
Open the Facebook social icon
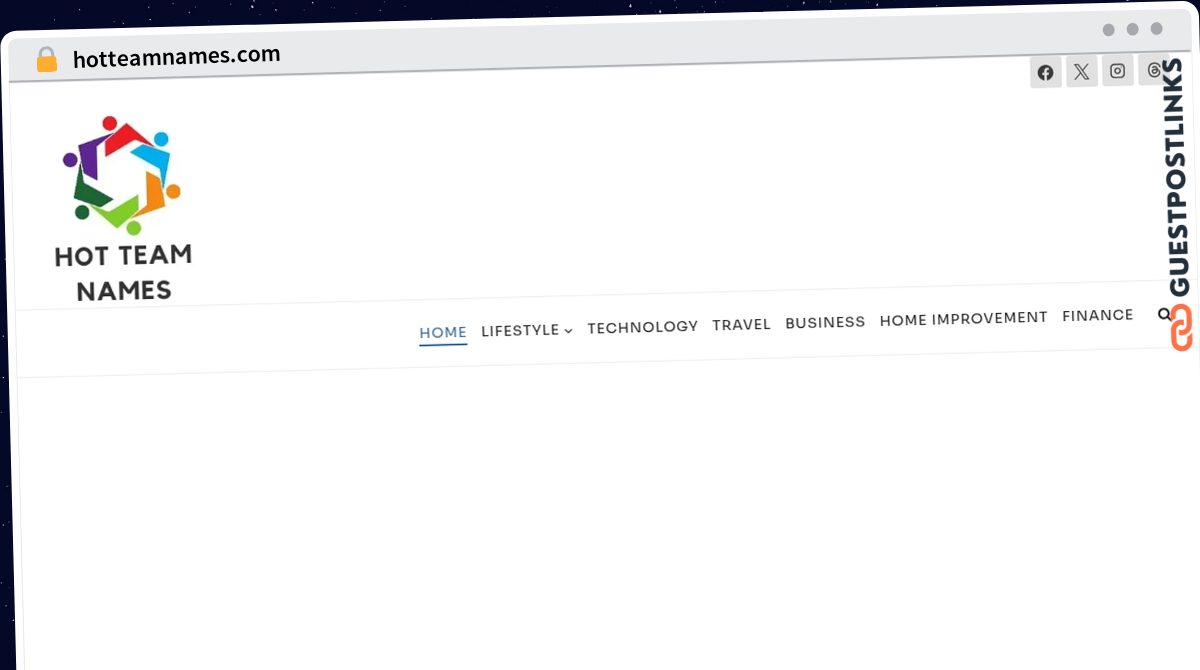click(1045, 71)
